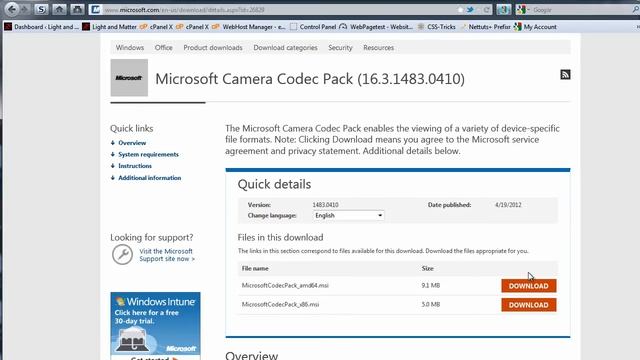The height and width of the screenshot is (360, 640).
Task: Click the browser Forward arrow button
Action: tap(24, 9)
